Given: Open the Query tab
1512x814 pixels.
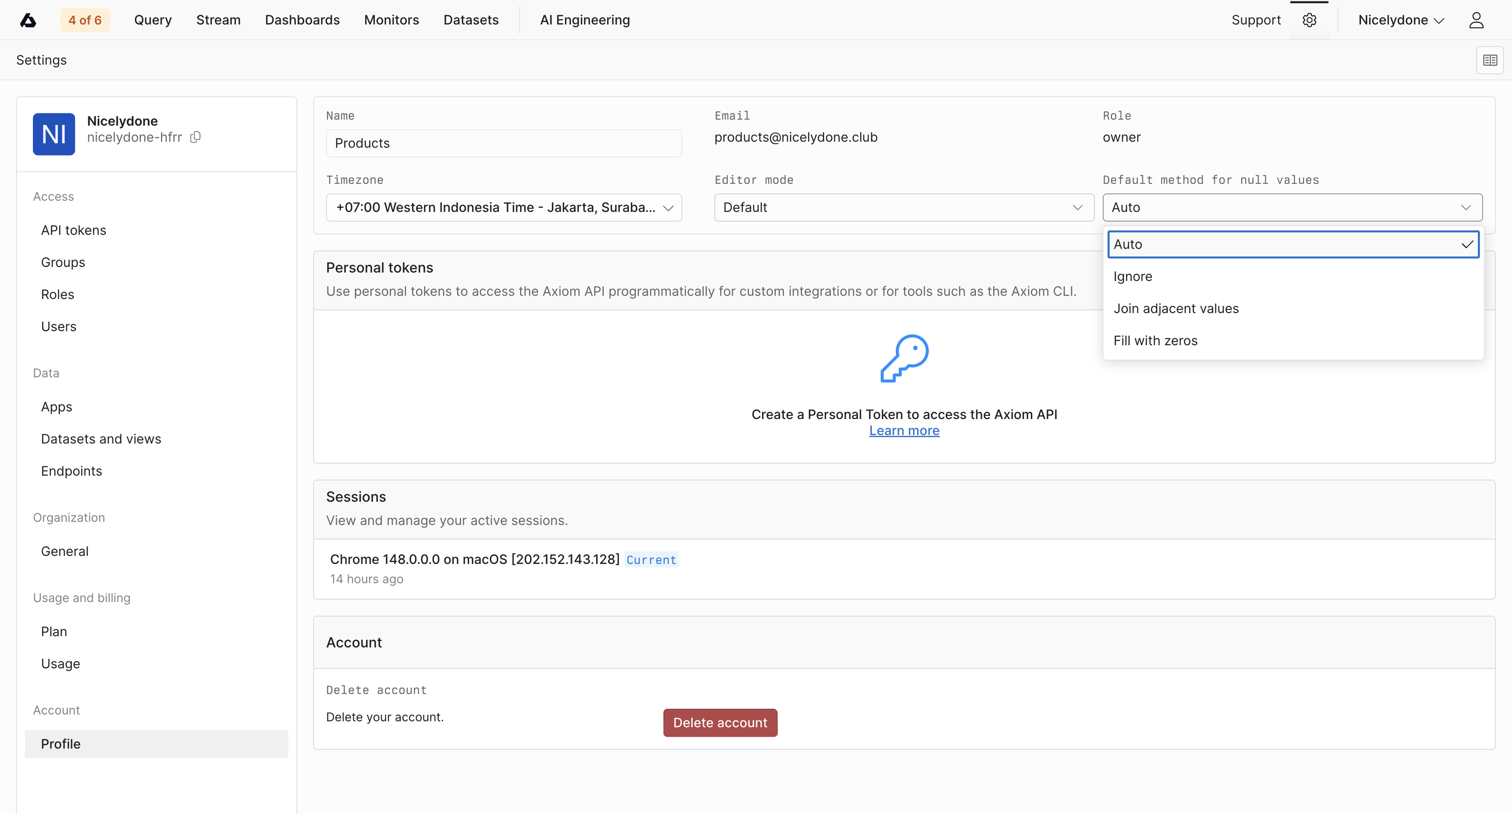Looking at the screenshot, I should point(153,20).
